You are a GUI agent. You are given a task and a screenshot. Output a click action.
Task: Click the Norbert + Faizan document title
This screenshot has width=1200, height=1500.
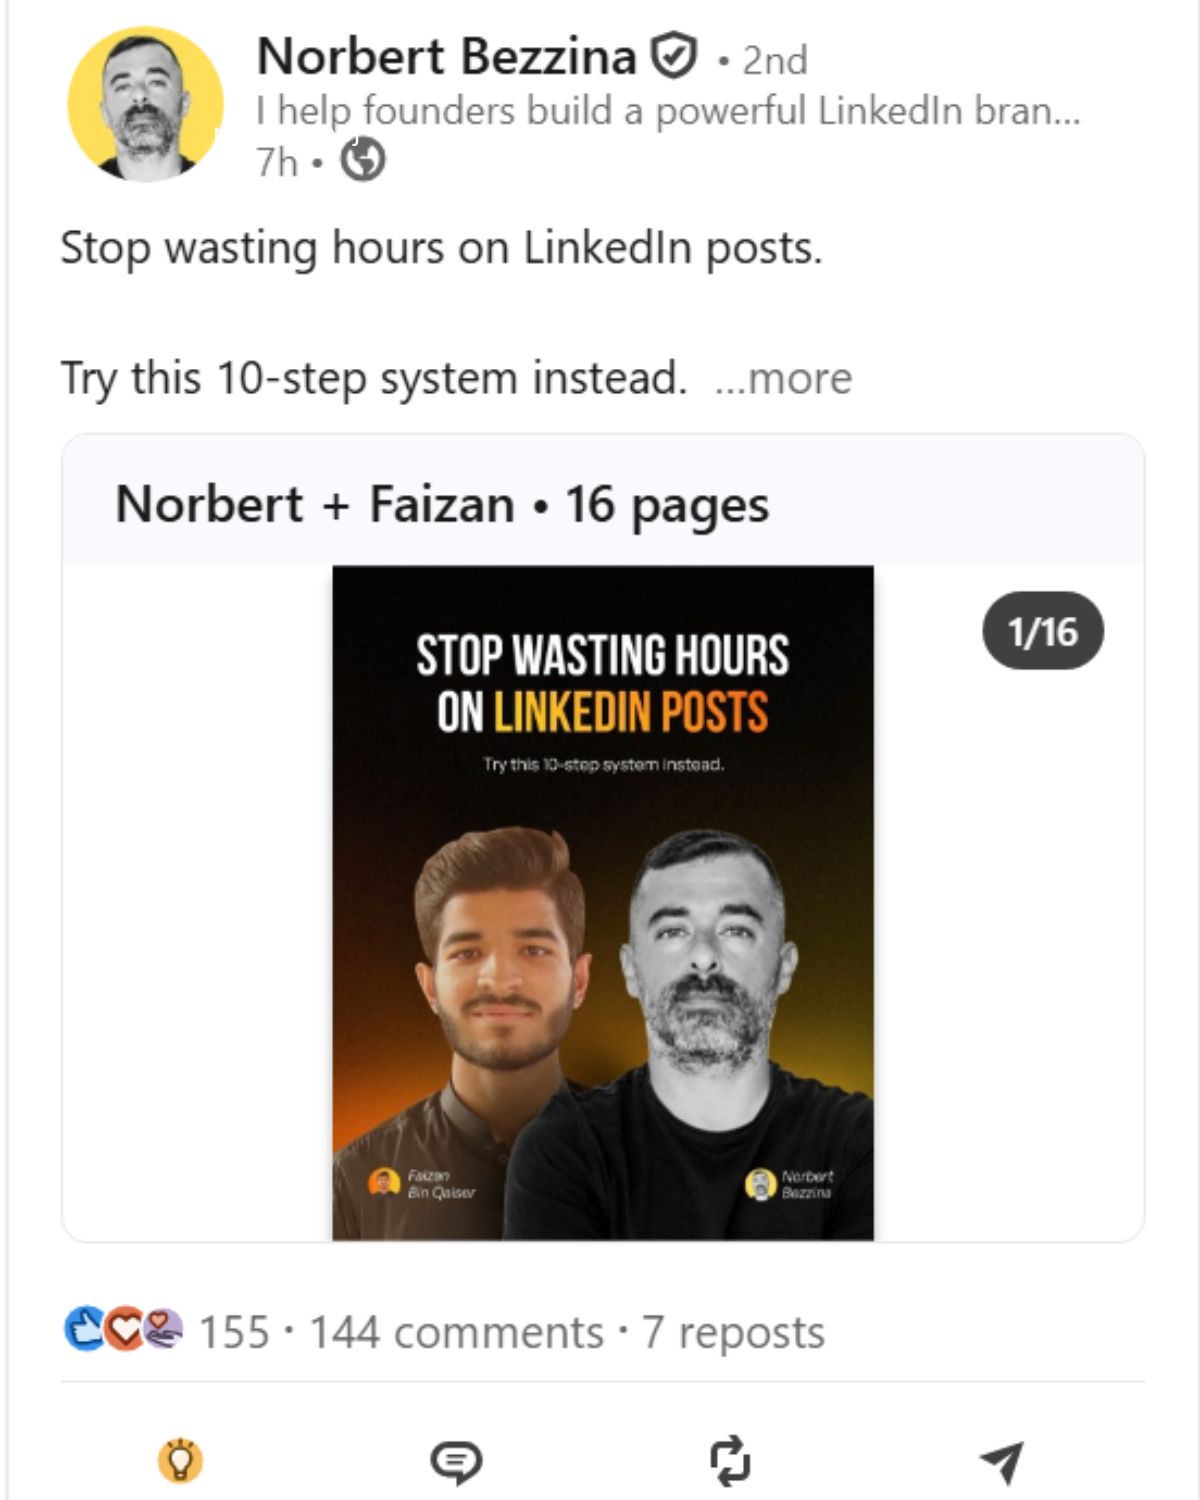click(442, 503)
